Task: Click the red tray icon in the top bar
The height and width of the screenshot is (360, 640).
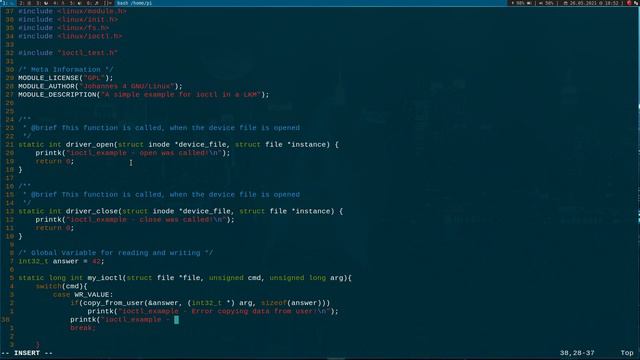Action: pyautogui.click(x=629, y=3)
